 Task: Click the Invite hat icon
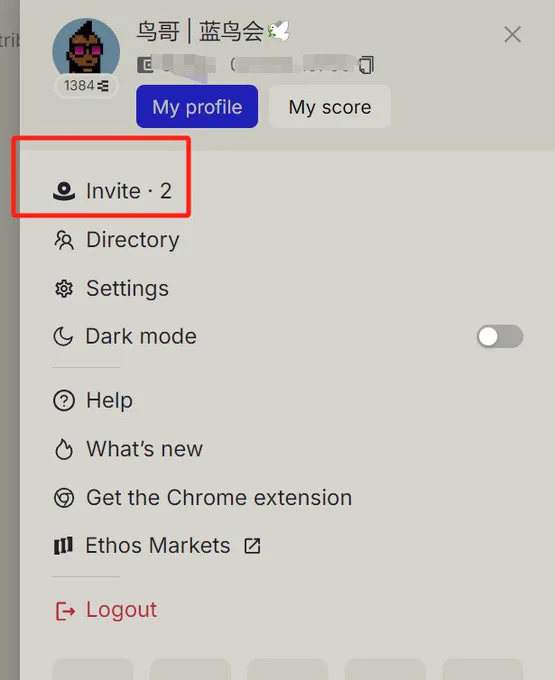[64, 191]
